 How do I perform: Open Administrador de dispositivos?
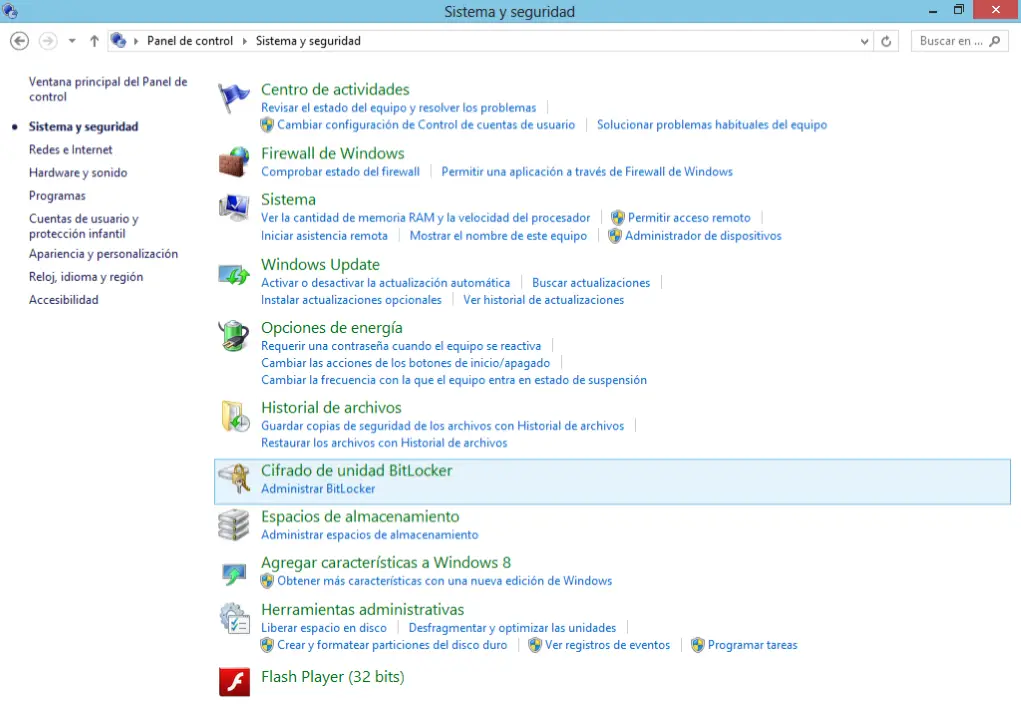click(703, 236)
